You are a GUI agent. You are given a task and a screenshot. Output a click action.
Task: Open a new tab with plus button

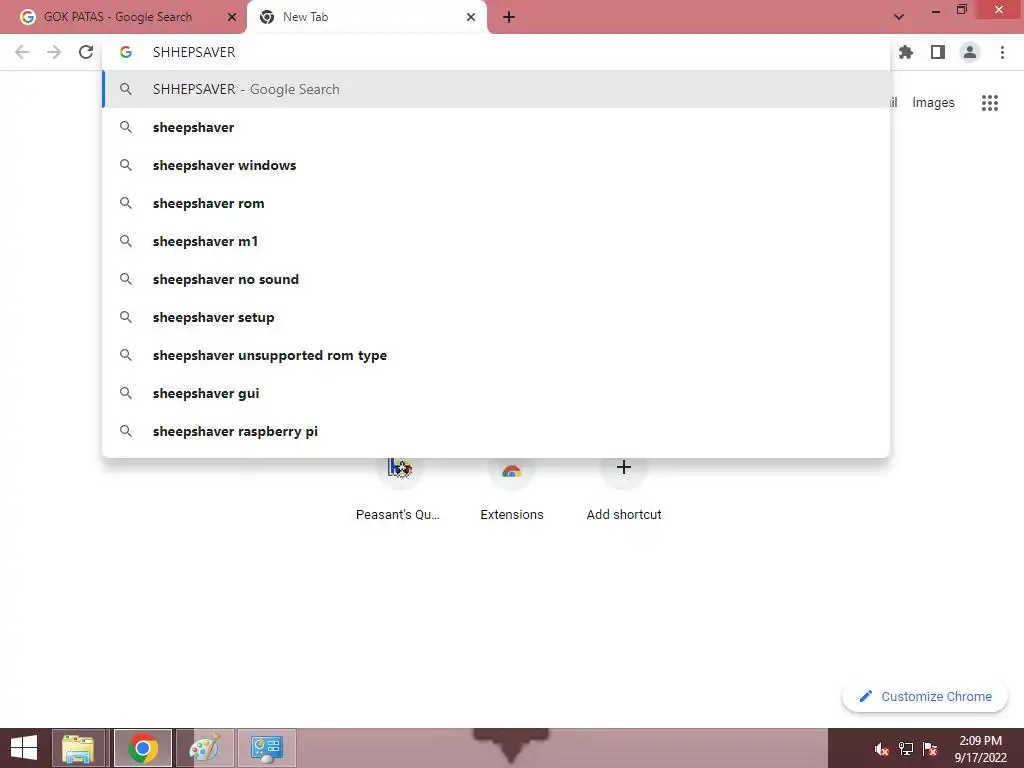pyautogui.click(x=509, y=17)
